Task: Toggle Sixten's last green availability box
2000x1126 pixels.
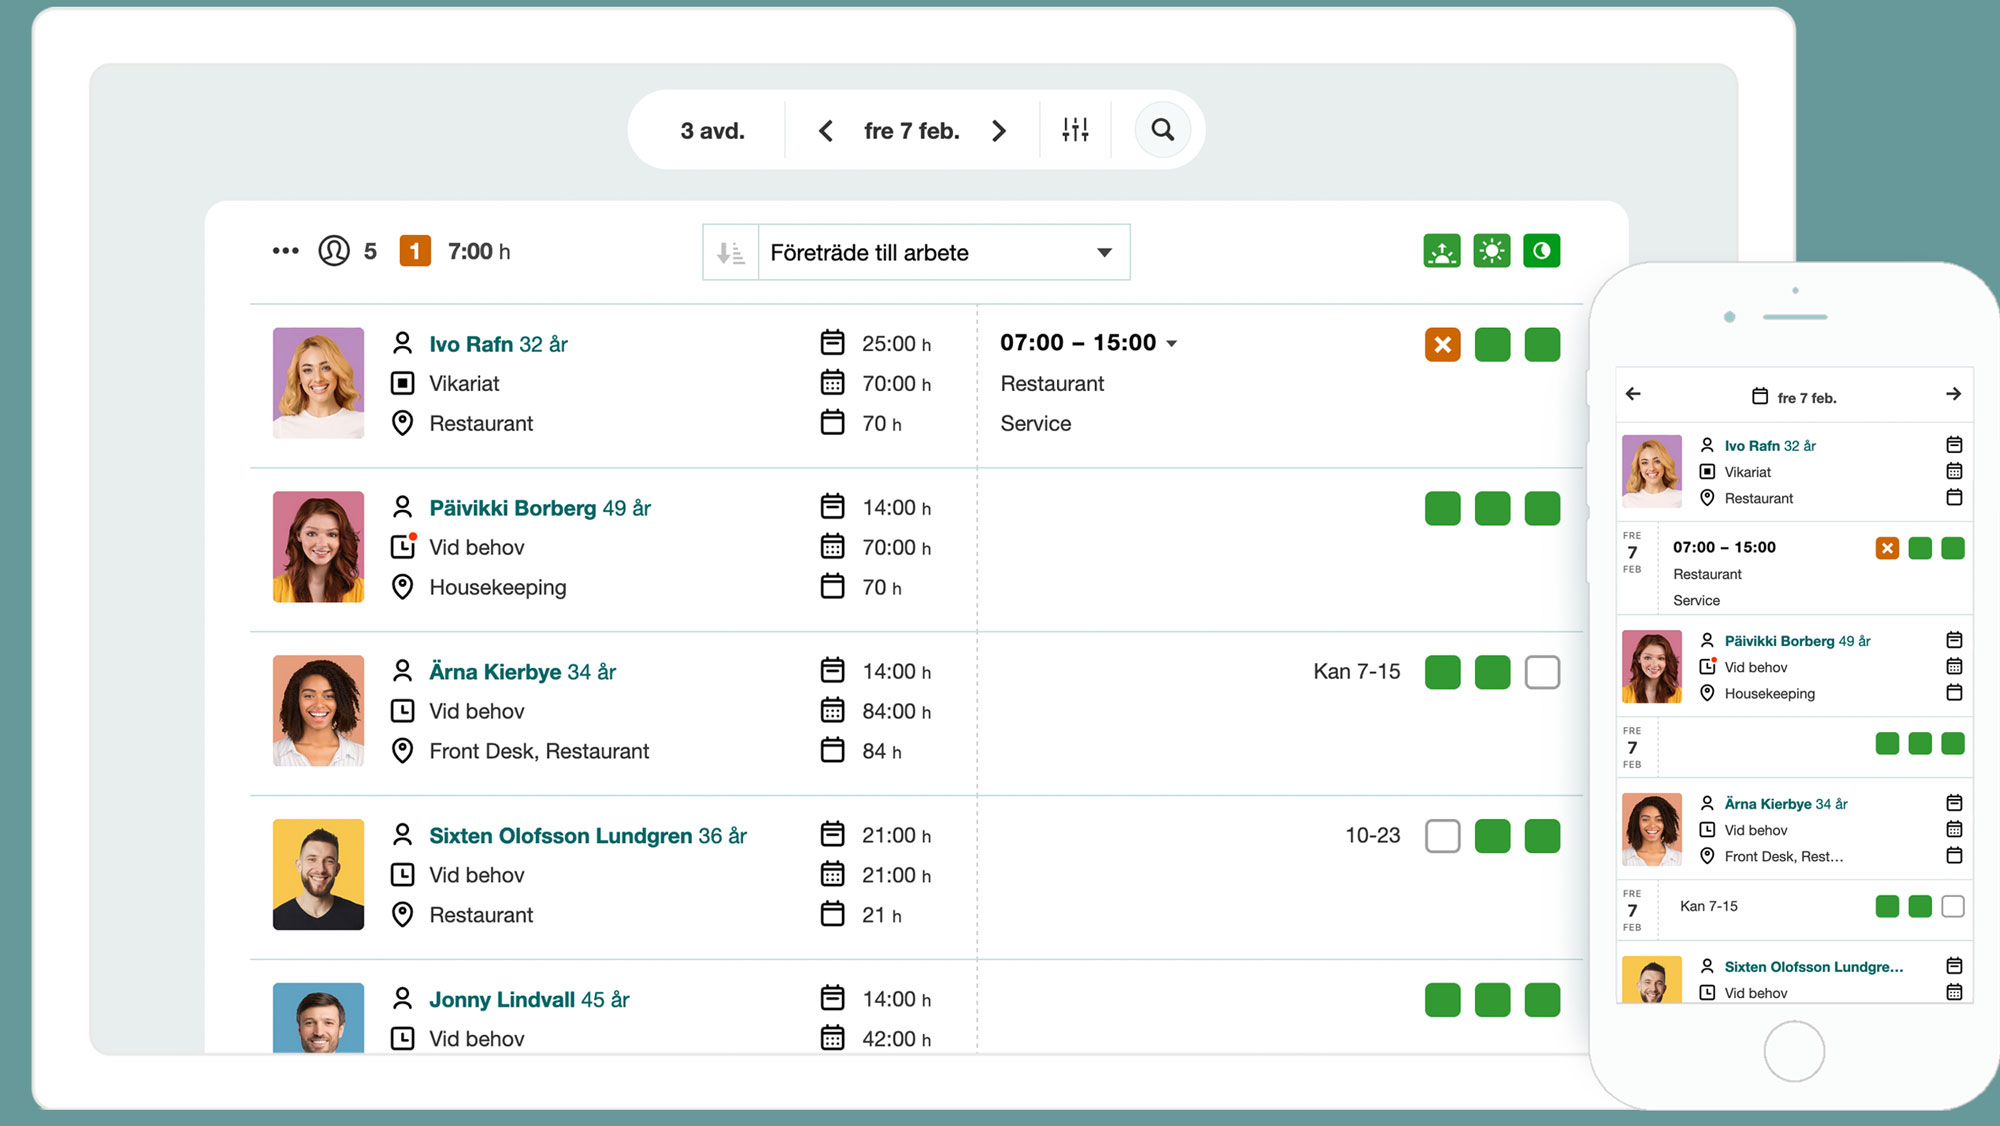Action: coord(1542,836)
